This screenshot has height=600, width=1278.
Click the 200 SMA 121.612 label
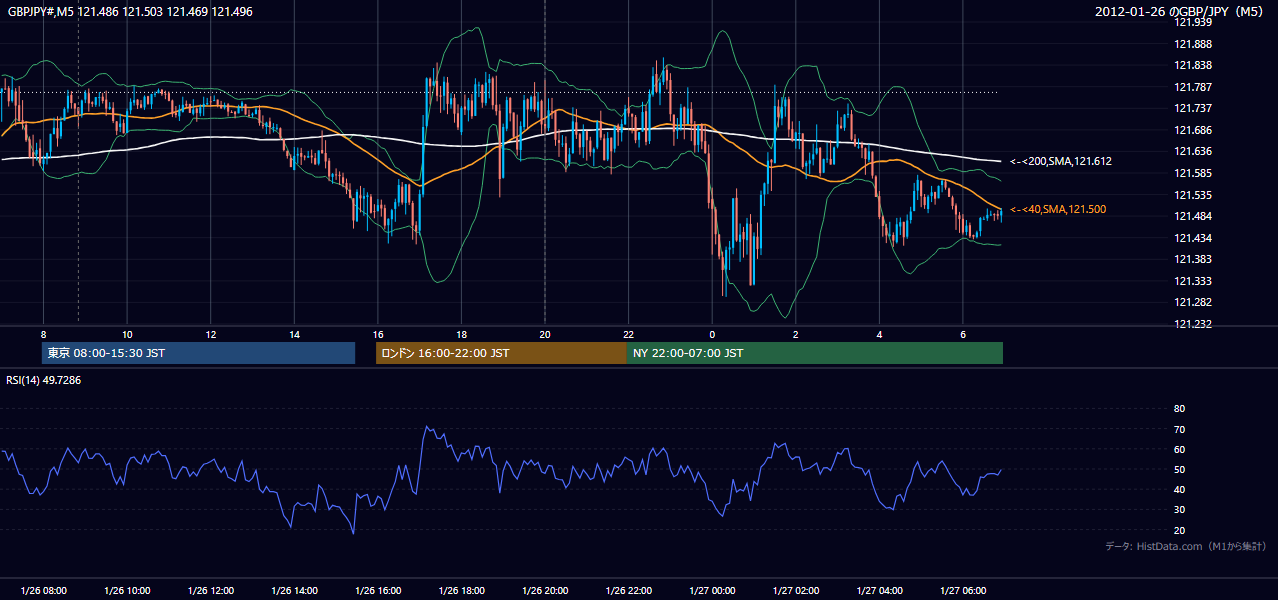[x=1061, y=161]
